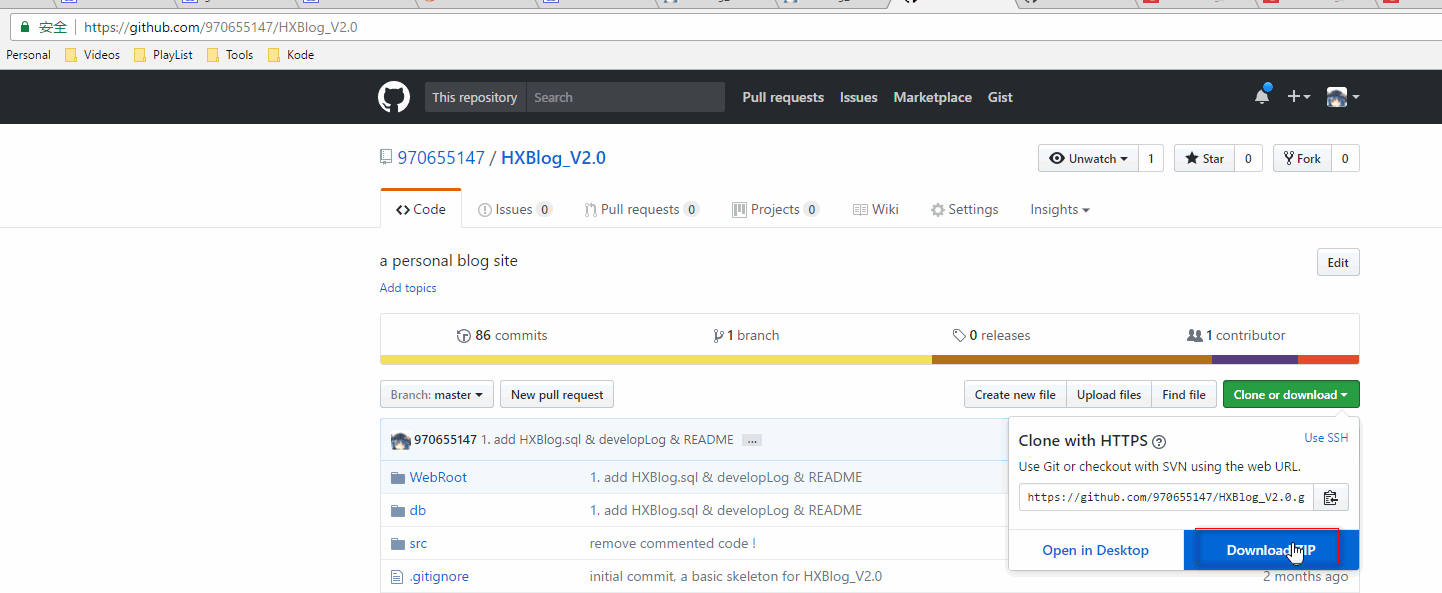
Task: Open the plus create-new menu
Action: (1299, 97)
